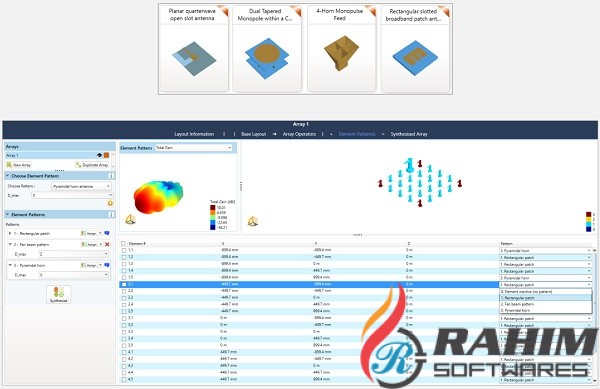Click the blue icon beside Pyramidal horn

pyautogui.click(x=107, y=265)
